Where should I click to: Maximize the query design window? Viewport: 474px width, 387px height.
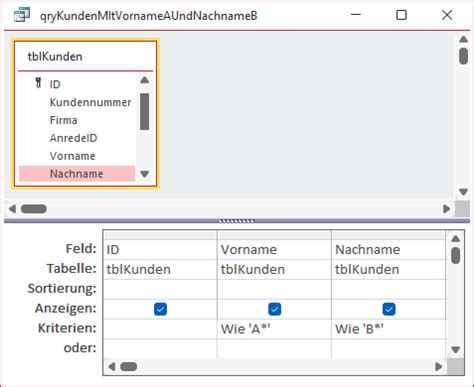401,15
